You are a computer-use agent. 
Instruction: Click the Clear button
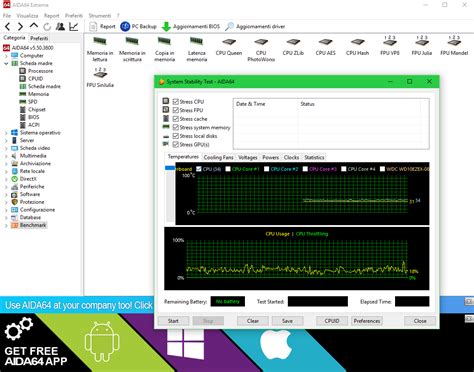tap(253, 321)
